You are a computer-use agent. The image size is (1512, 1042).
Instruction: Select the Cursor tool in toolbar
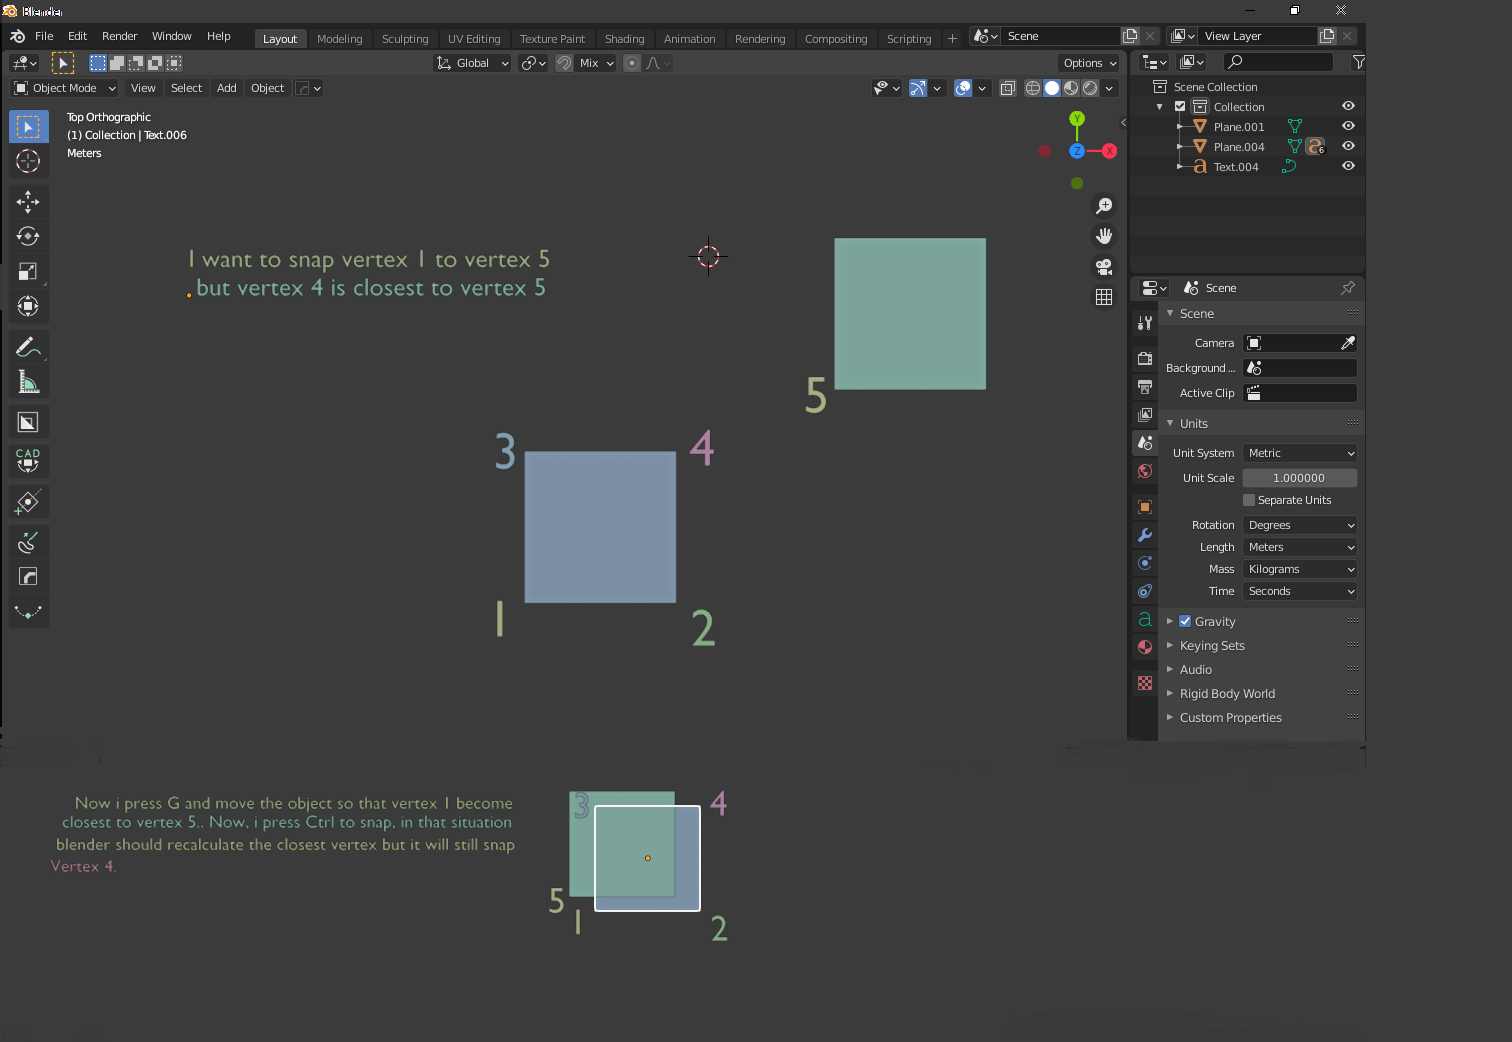[28, 161]
